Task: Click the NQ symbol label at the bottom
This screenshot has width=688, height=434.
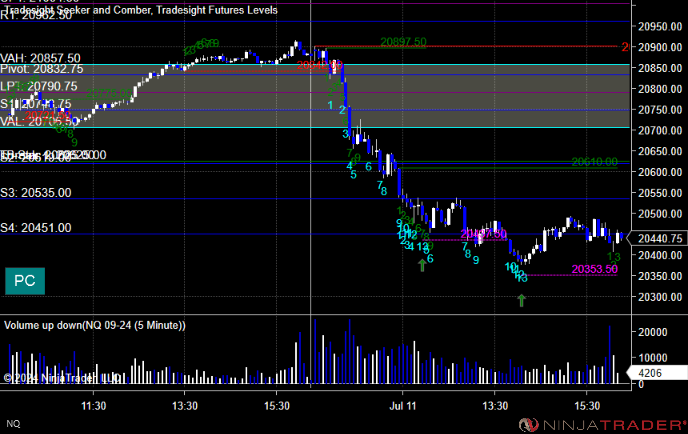Action: click(13, 424)
